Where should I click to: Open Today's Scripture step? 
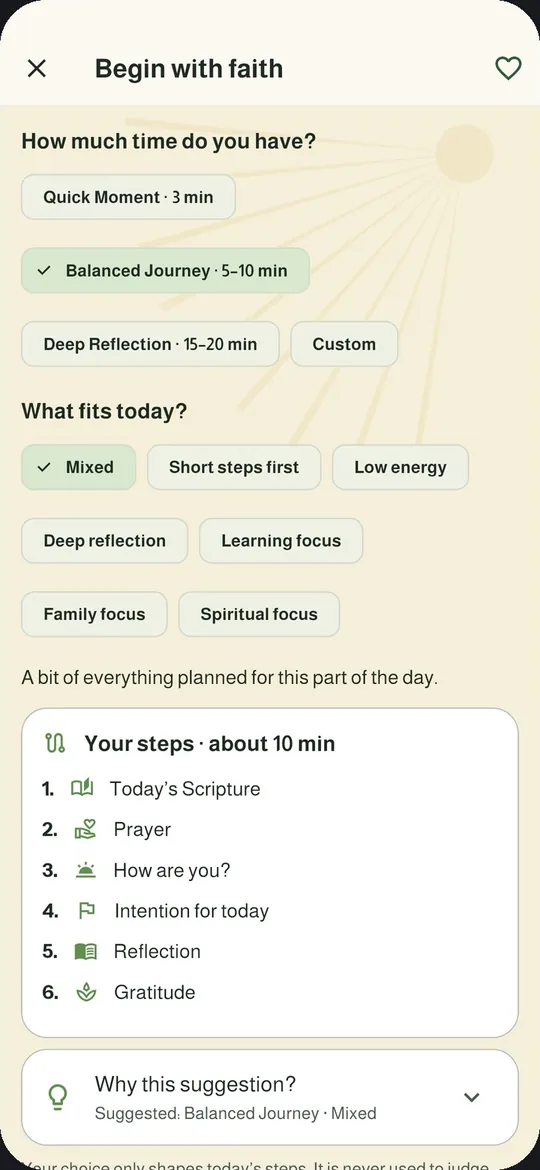coord(185,789)
